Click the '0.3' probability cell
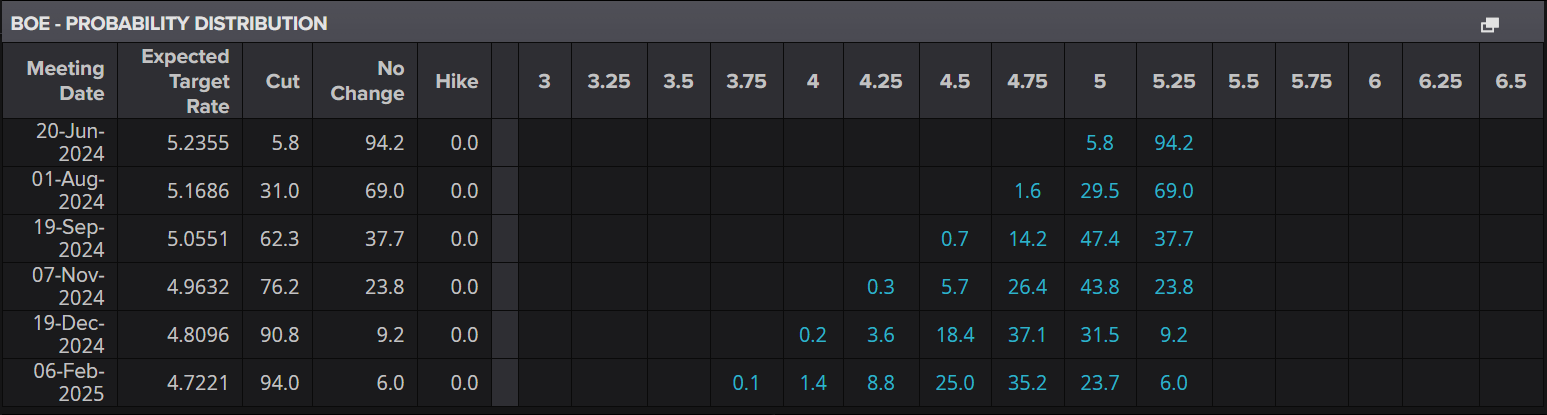1547x415 pixels. (x=881, y=287)
